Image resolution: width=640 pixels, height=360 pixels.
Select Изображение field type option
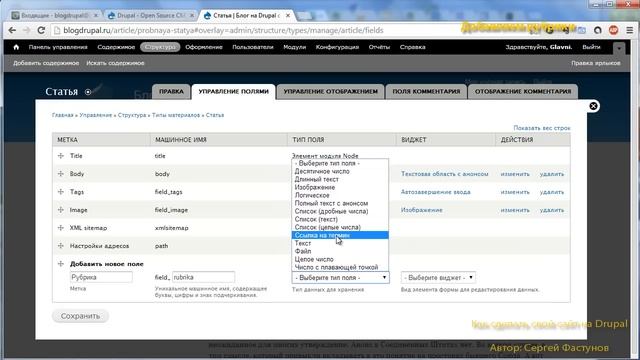340,187
